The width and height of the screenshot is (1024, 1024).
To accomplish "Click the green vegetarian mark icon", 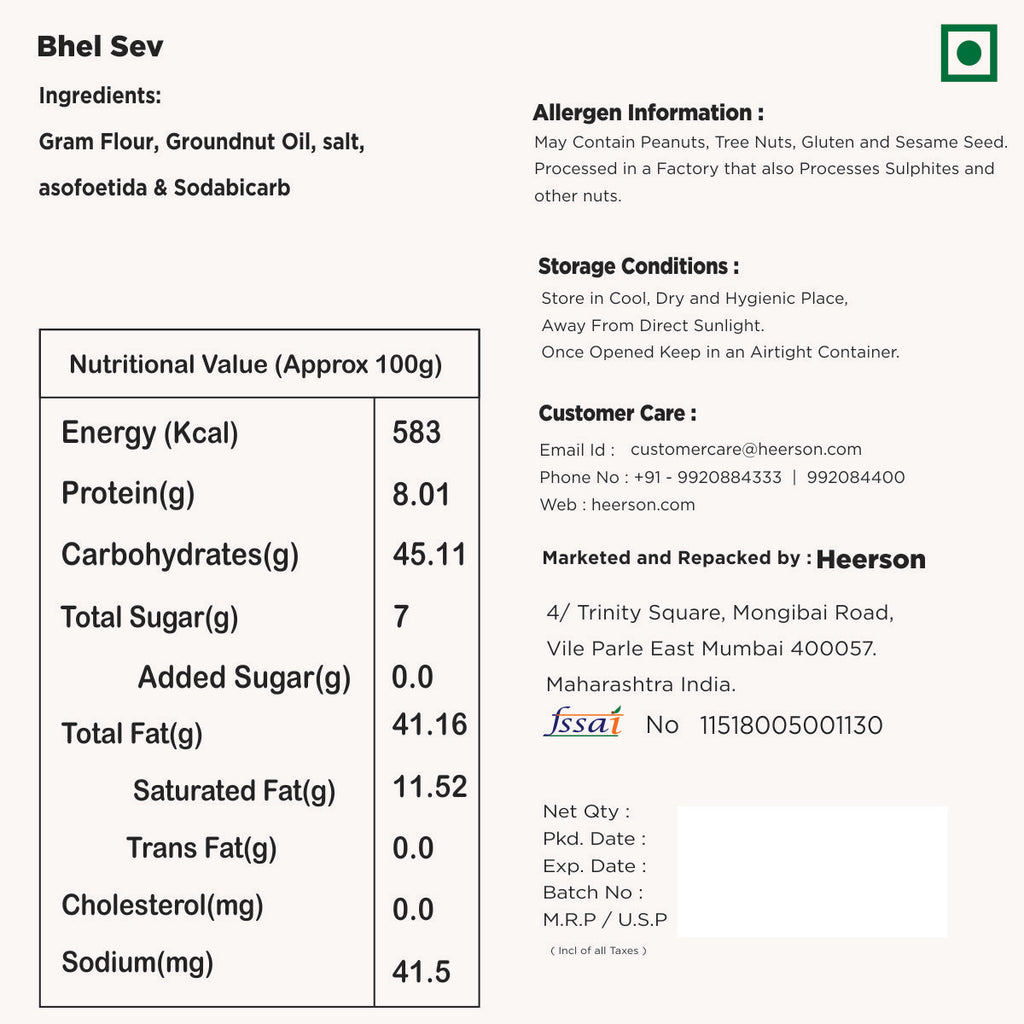I will click(x=968, y=53).
